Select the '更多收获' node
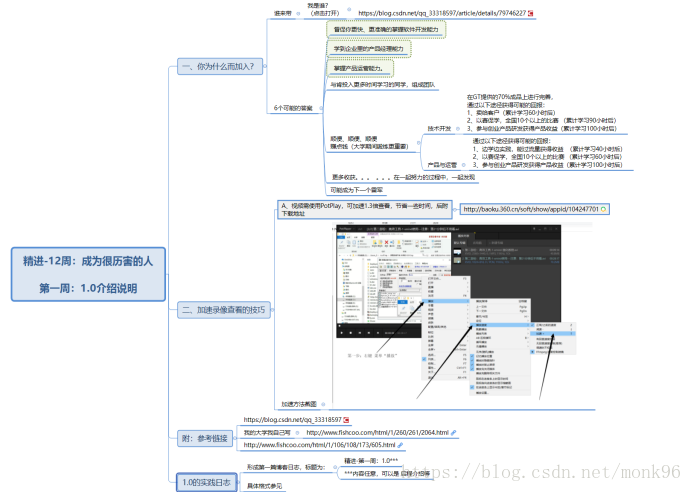The image size is (692, 492). point(403,177)
